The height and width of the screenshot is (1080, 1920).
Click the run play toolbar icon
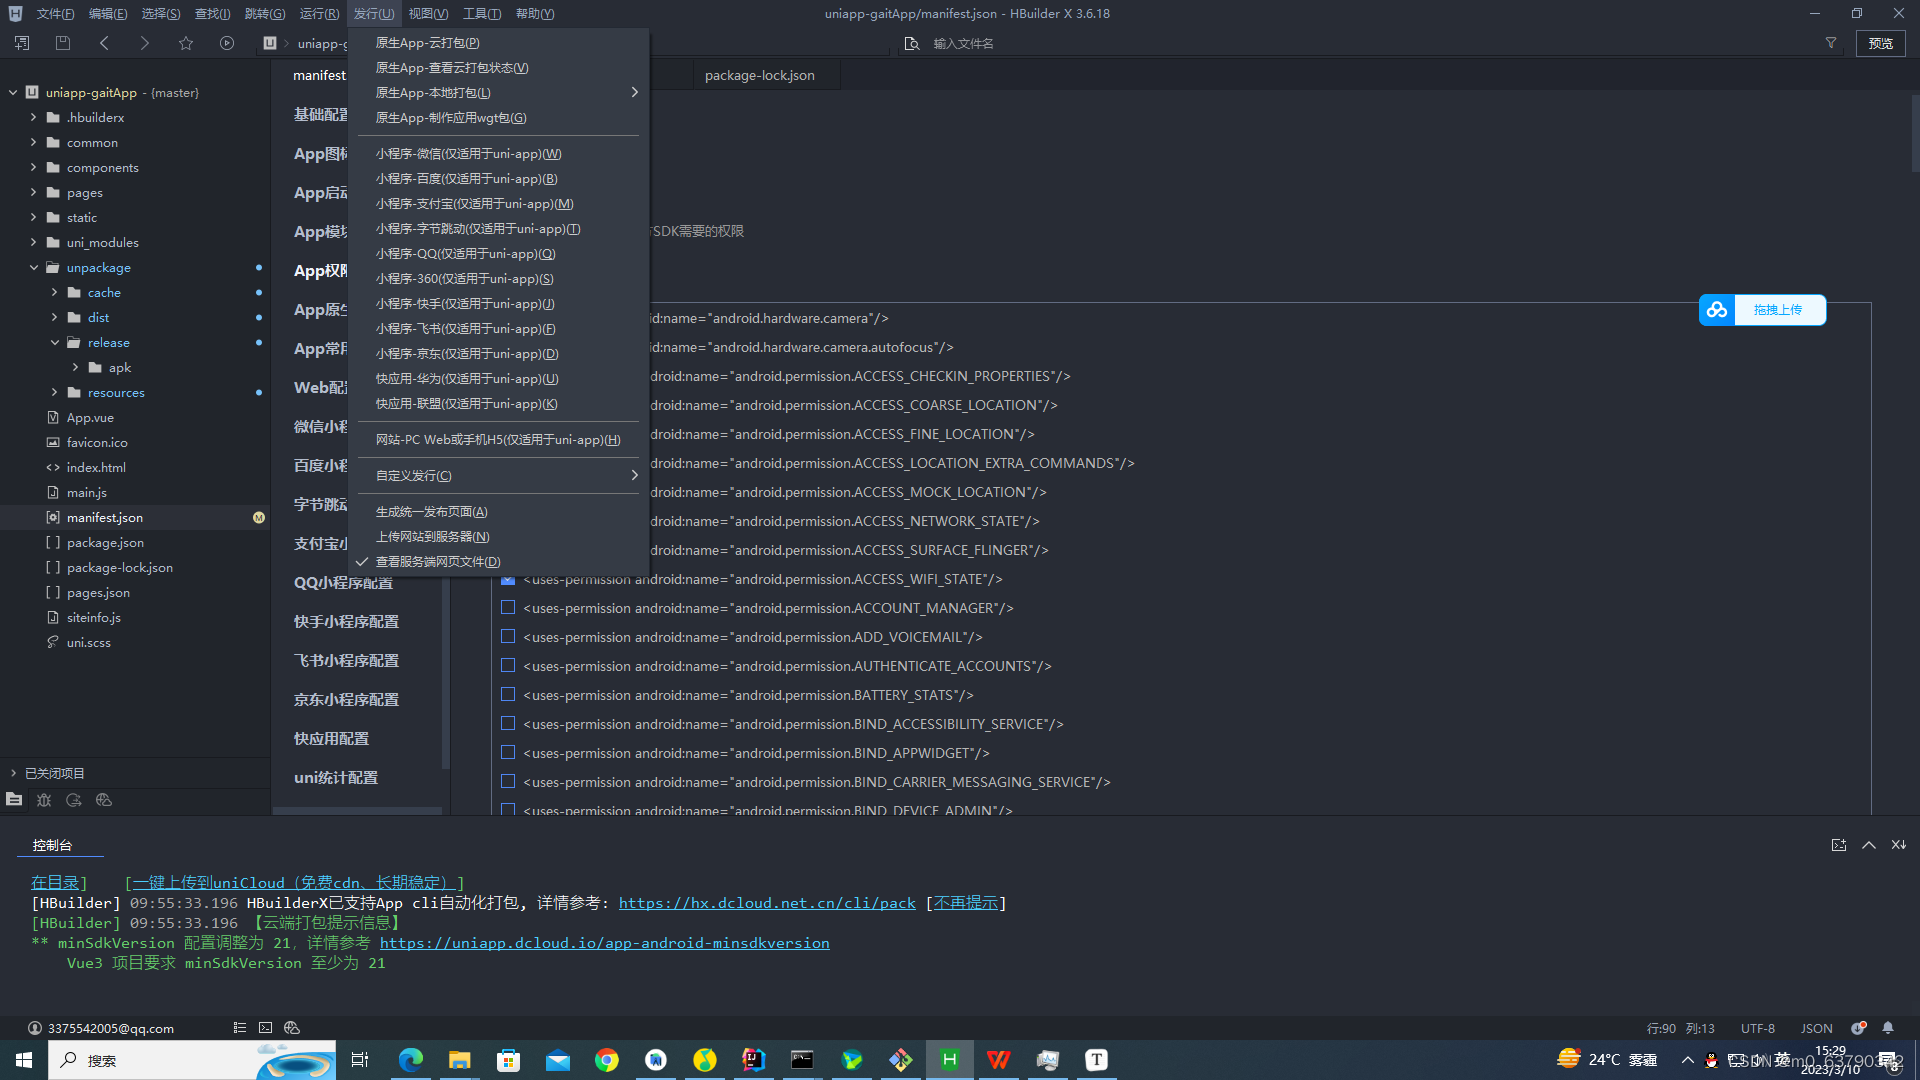coord(227,43)
